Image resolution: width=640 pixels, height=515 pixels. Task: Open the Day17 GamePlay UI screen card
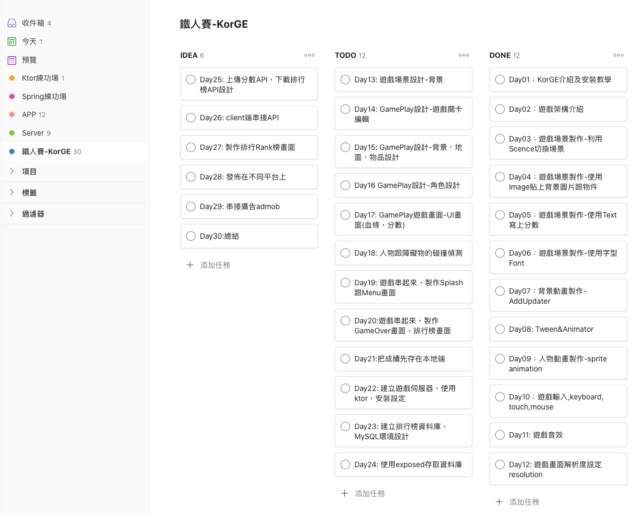click(x=403, y=219)
